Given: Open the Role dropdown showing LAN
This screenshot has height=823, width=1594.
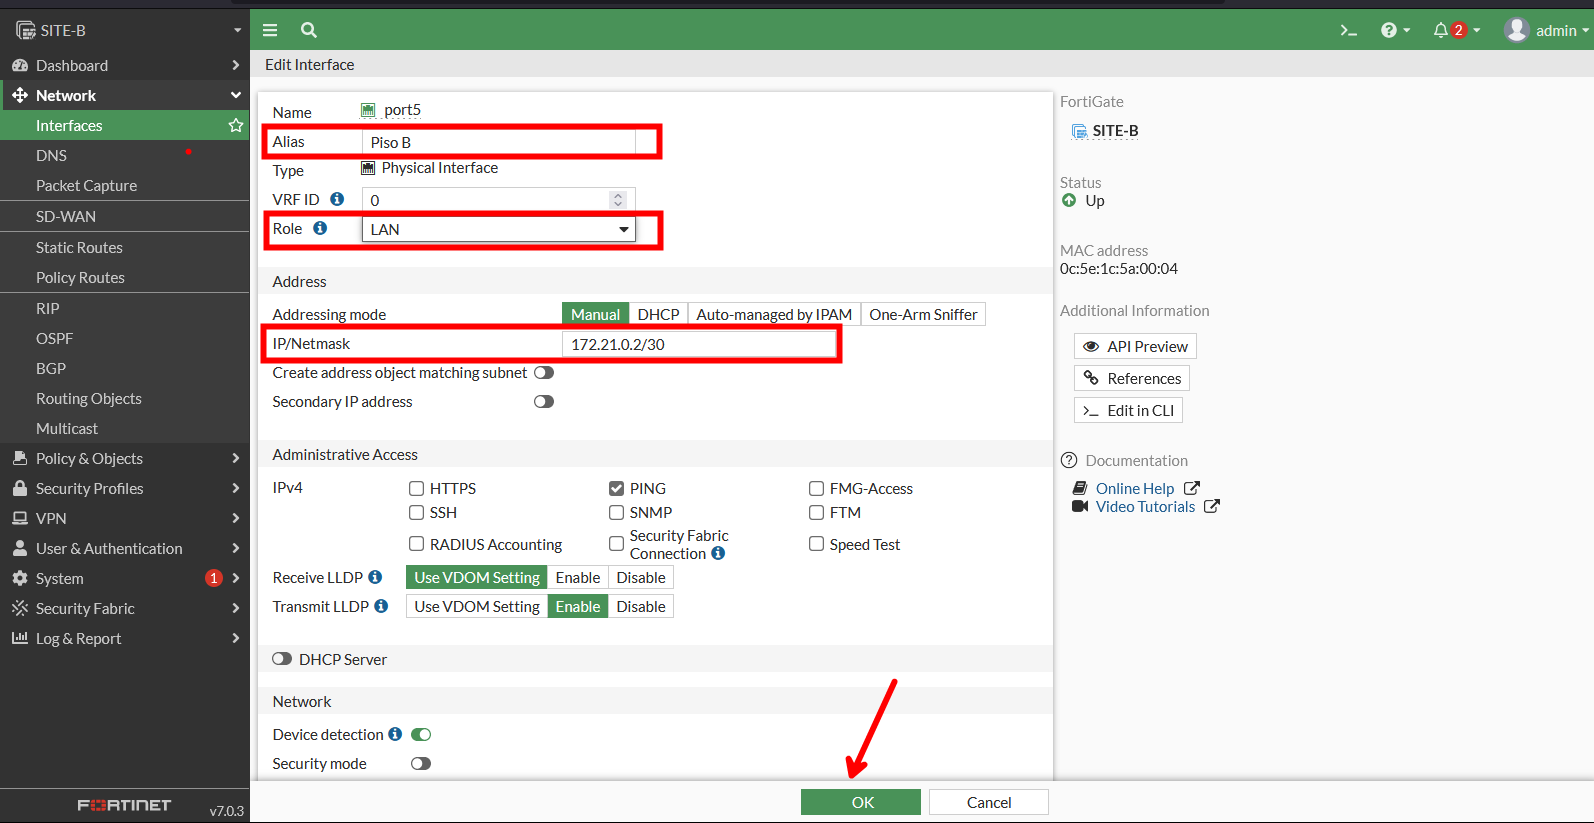Looking at the screenshot, I should [498, 229].
